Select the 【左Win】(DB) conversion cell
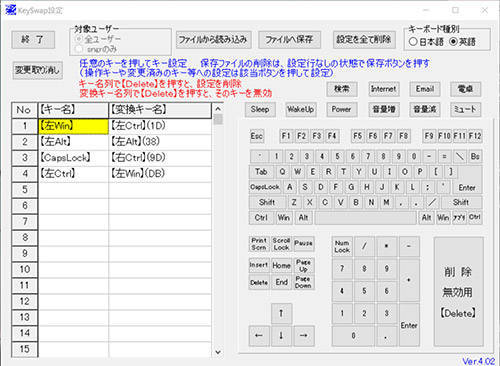 click(160, 174)
